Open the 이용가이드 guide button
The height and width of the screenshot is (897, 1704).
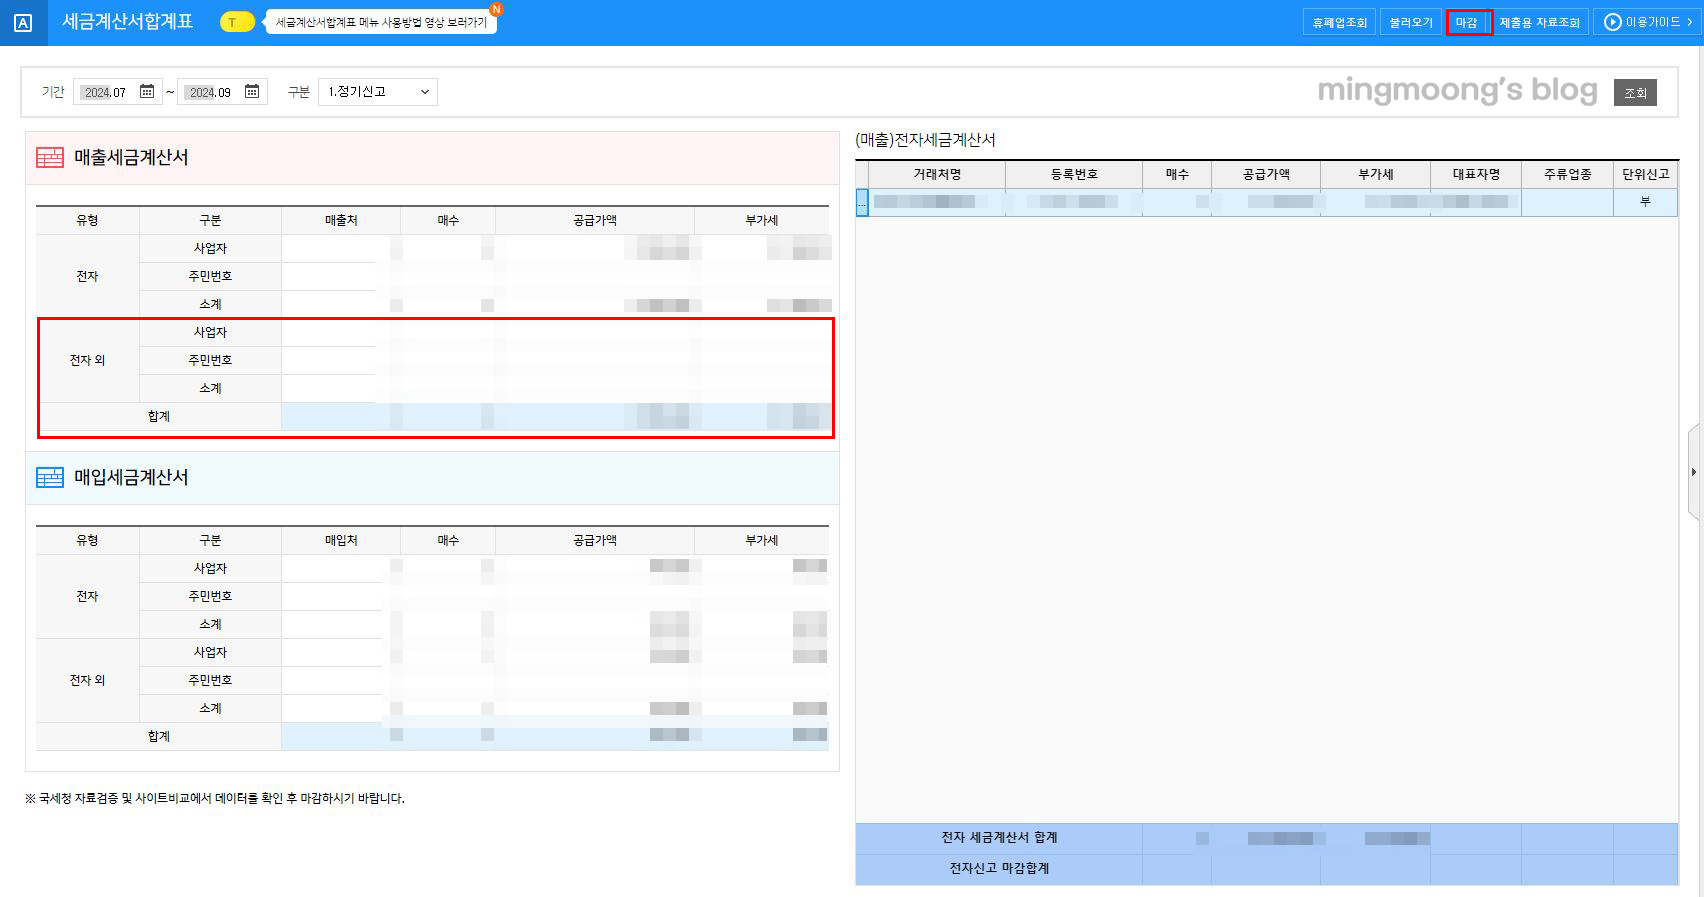tap(1648, 22)
